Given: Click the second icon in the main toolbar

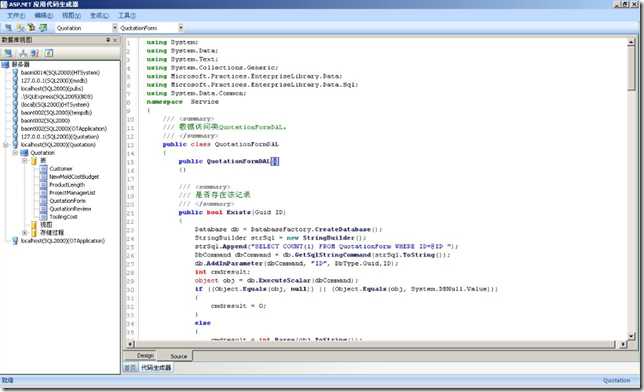Looking at the screenshot, I should pos(20,28).
